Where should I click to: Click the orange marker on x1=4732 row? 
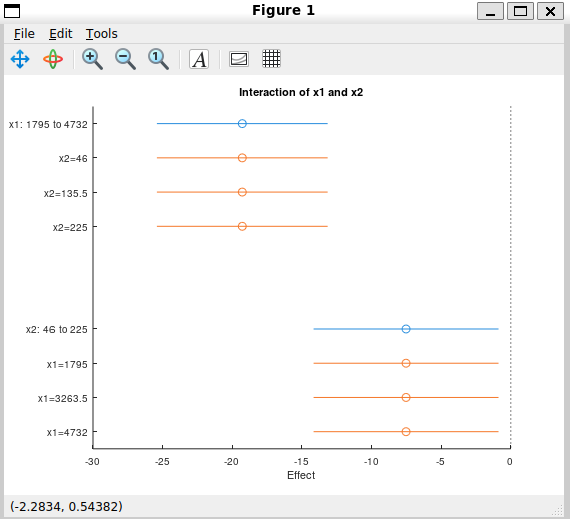[406, 431]
